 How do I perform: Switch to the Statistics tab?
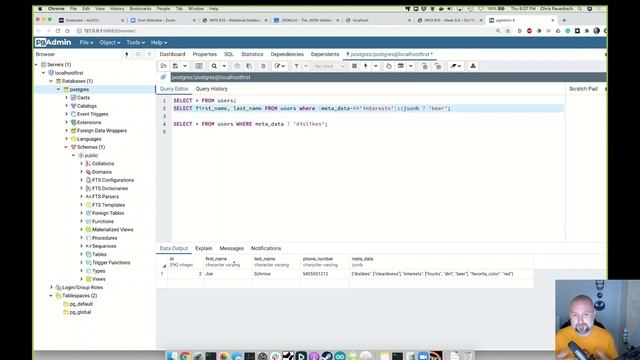[x=252, y=54]
